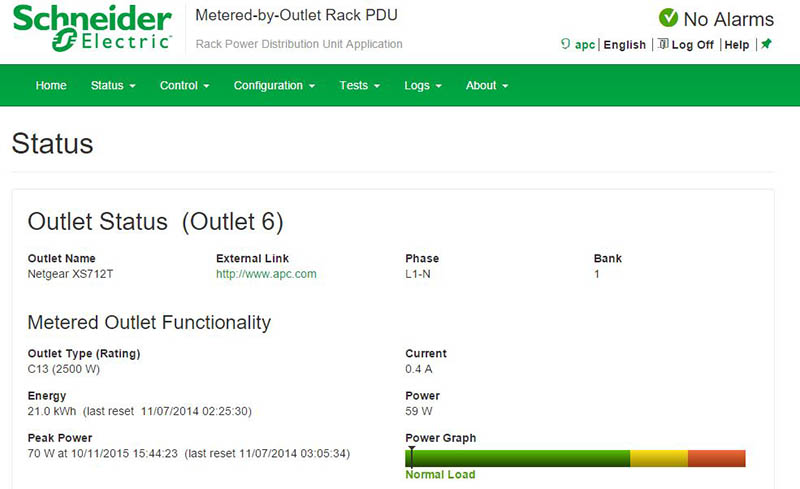Image resolution: width=800 pixels, height=489 pixels.
Task: Click the Outlet Type (Rating) label
Action: 84,353
